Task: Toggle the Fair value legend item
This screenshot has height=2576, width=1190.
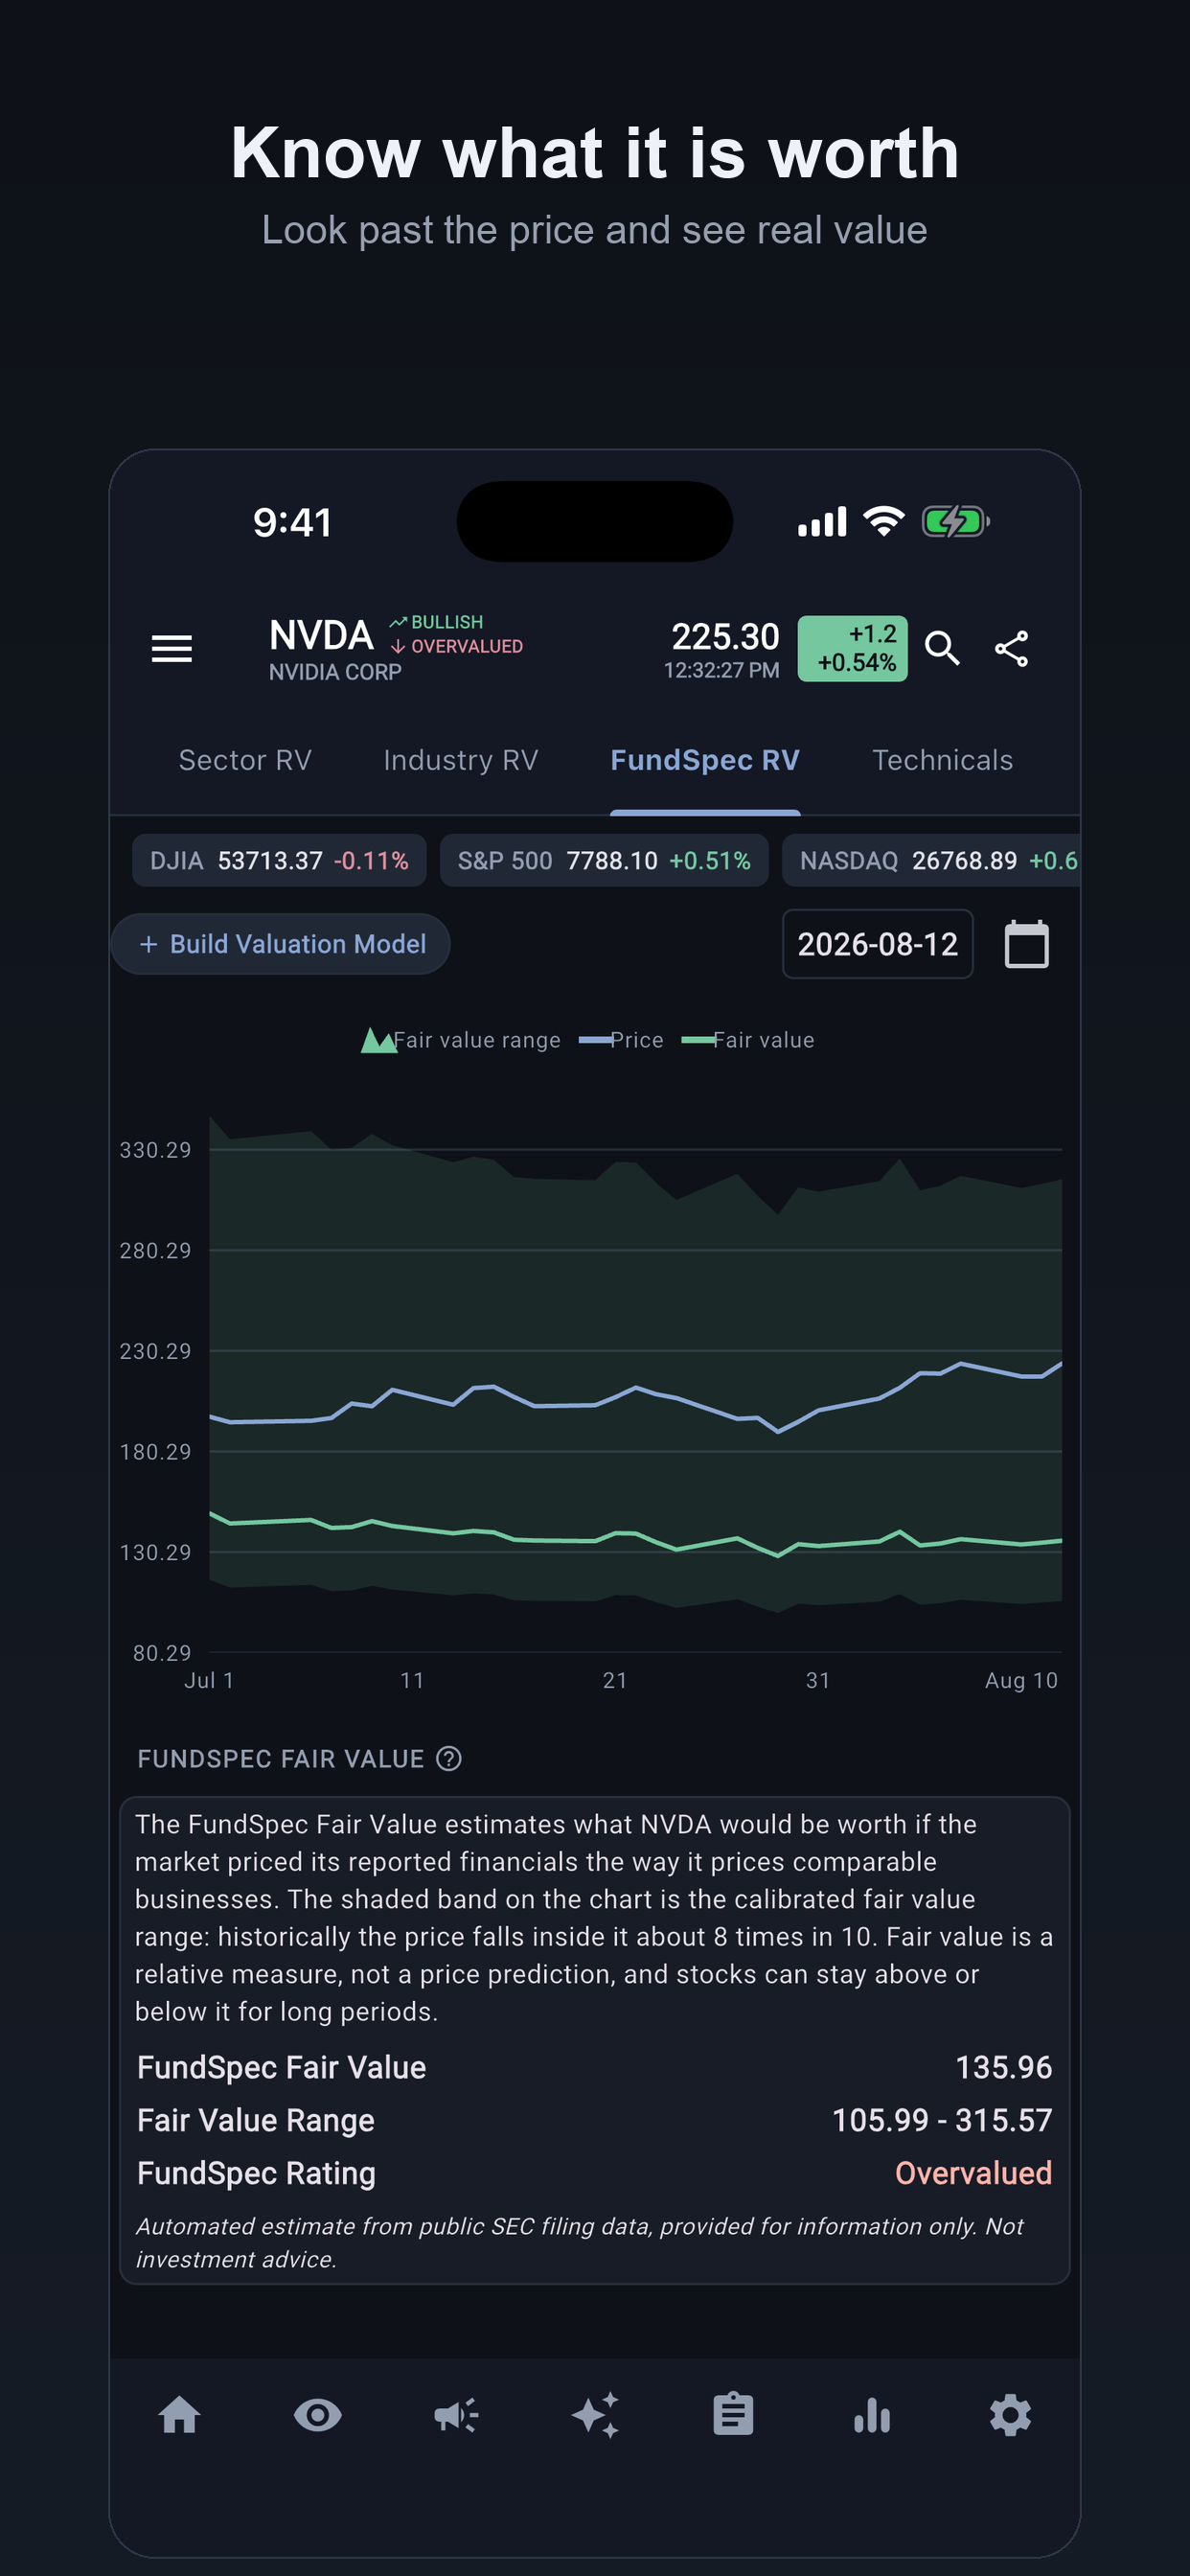Action: (x=747, y=1040)
